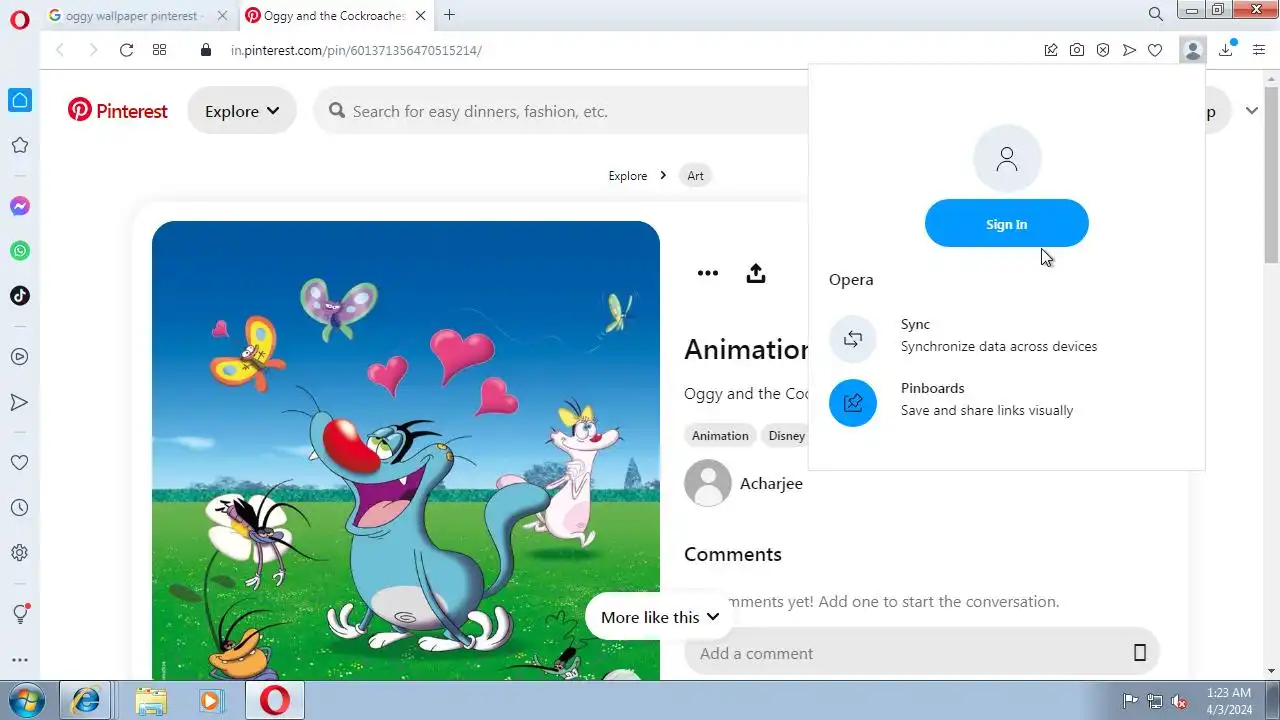Open the tab grid speed dial icon

(159, 50)
